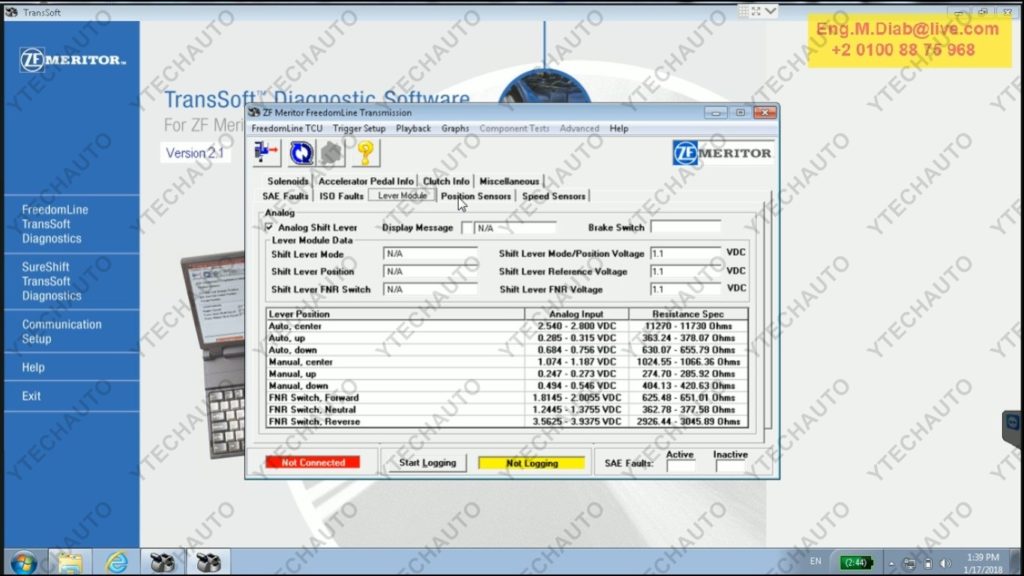Click the Windows Start orb
Screen dimensions: 1024x576
pos(22,563)
